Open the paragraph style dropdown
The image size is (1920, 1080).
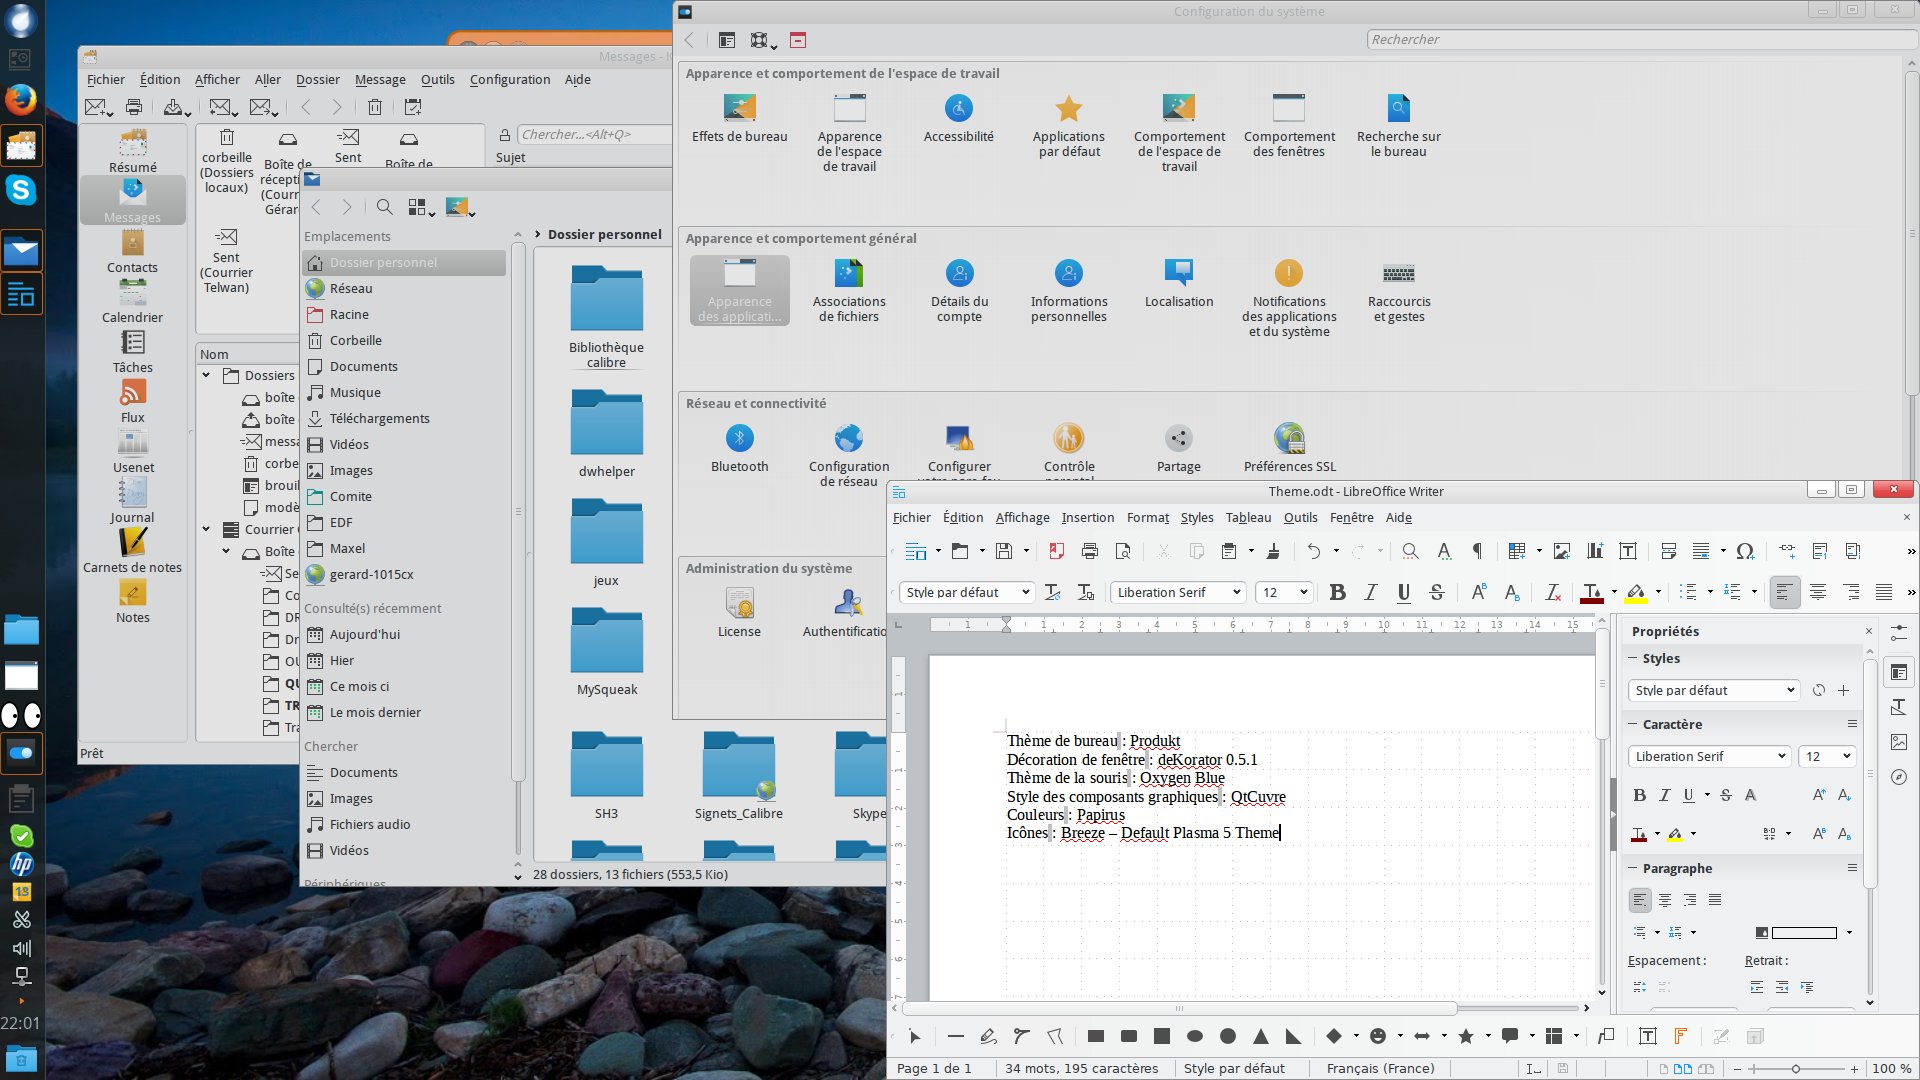click(x=1025, y=593)
